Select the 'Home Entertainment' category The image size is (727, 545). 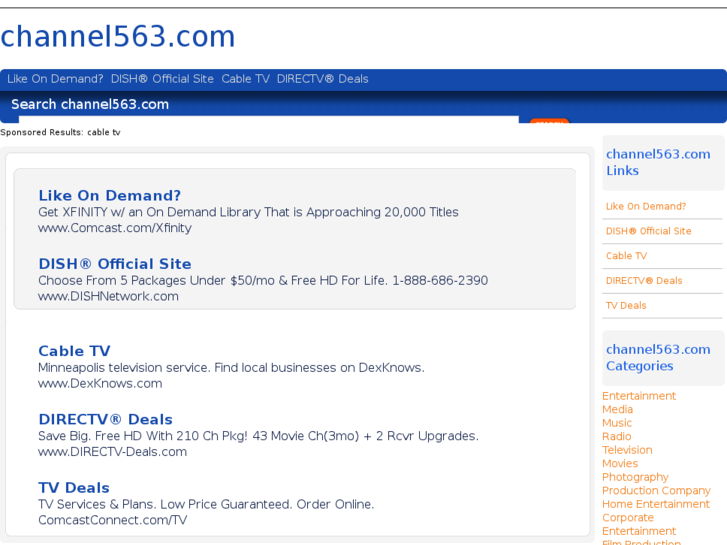click(656, 504)
